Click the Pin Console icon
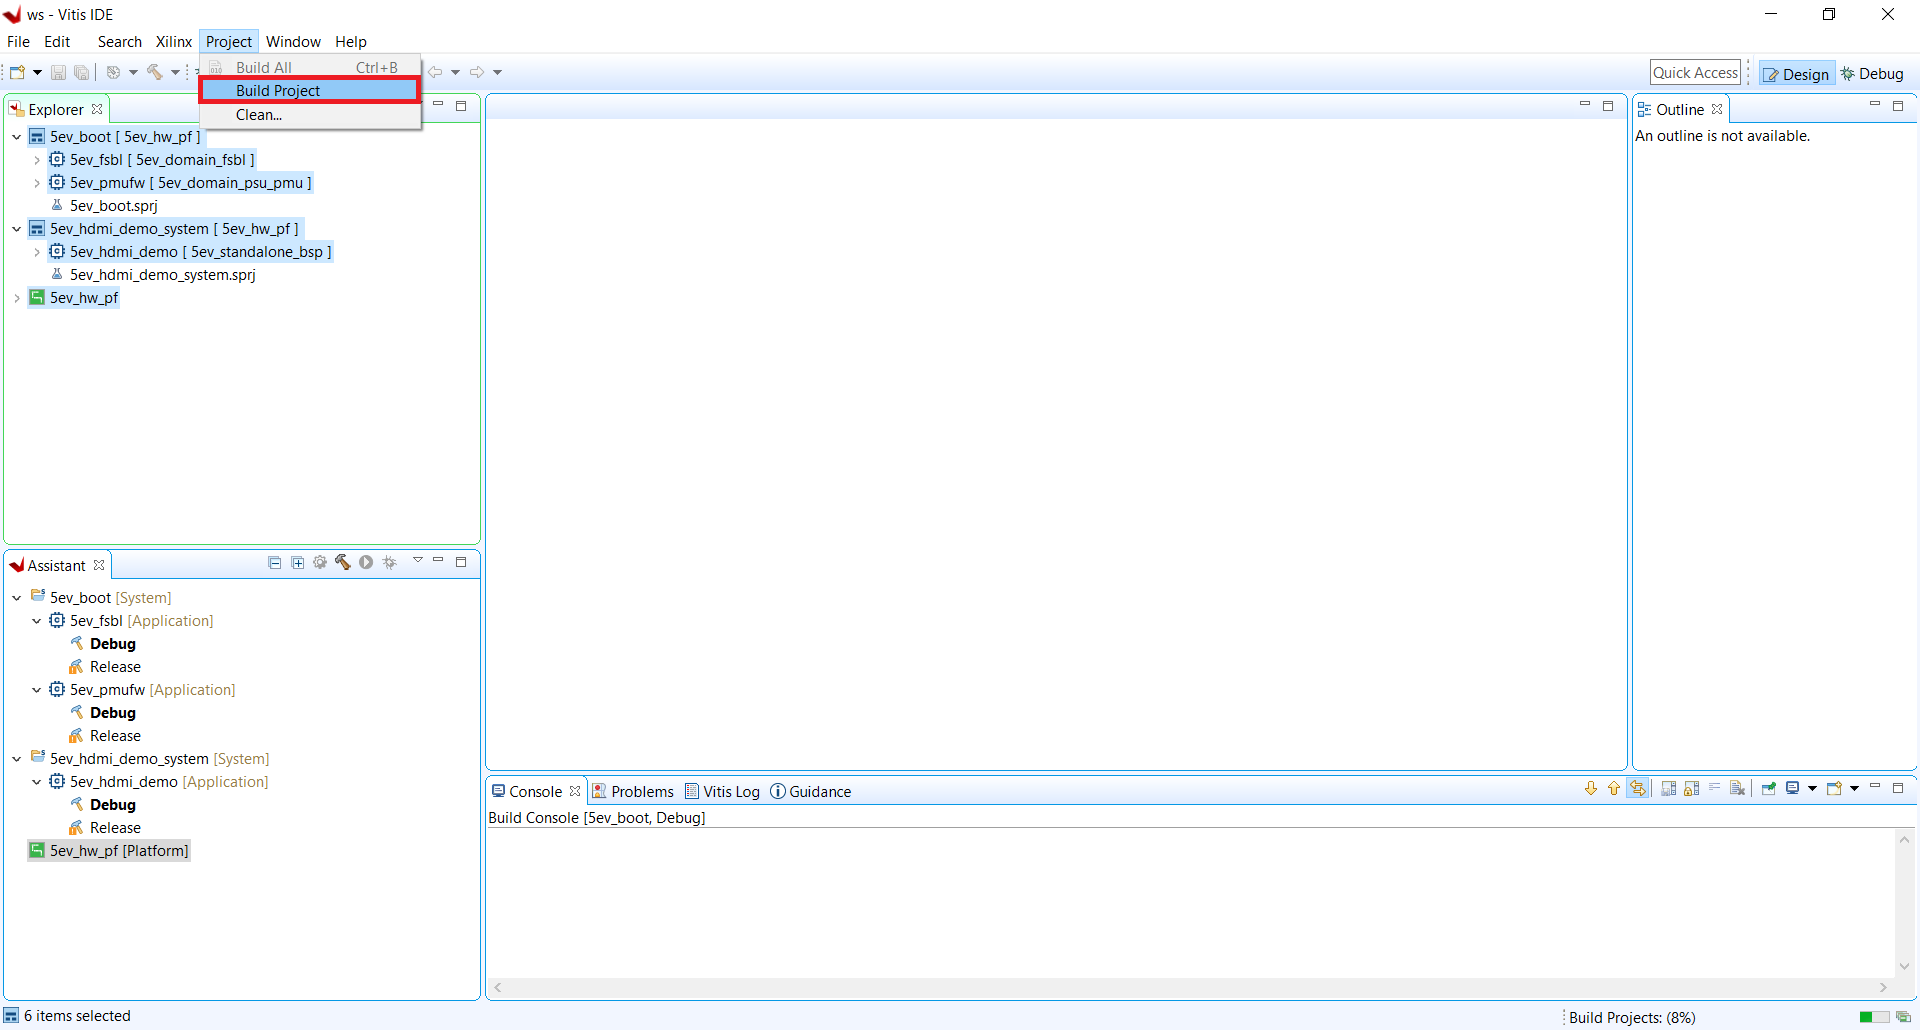This screenshot has width=1928, height=1030. [1769, 789]
